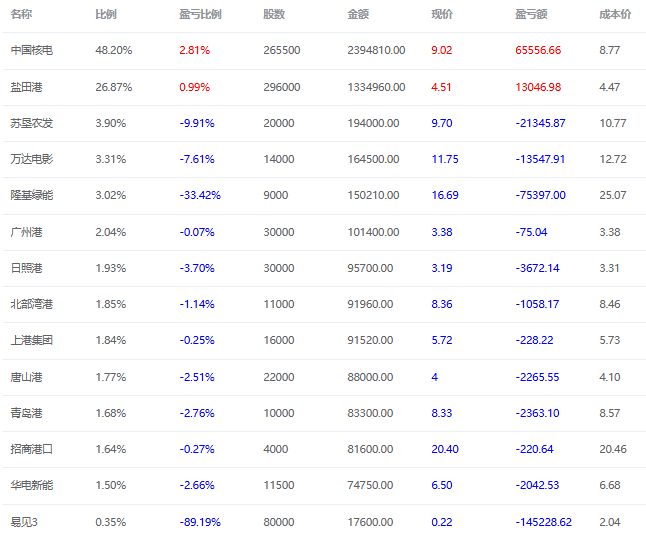Click 招商港口 stock name
The height and width of the screenshot is (540, 646).
tap(32, 449)
